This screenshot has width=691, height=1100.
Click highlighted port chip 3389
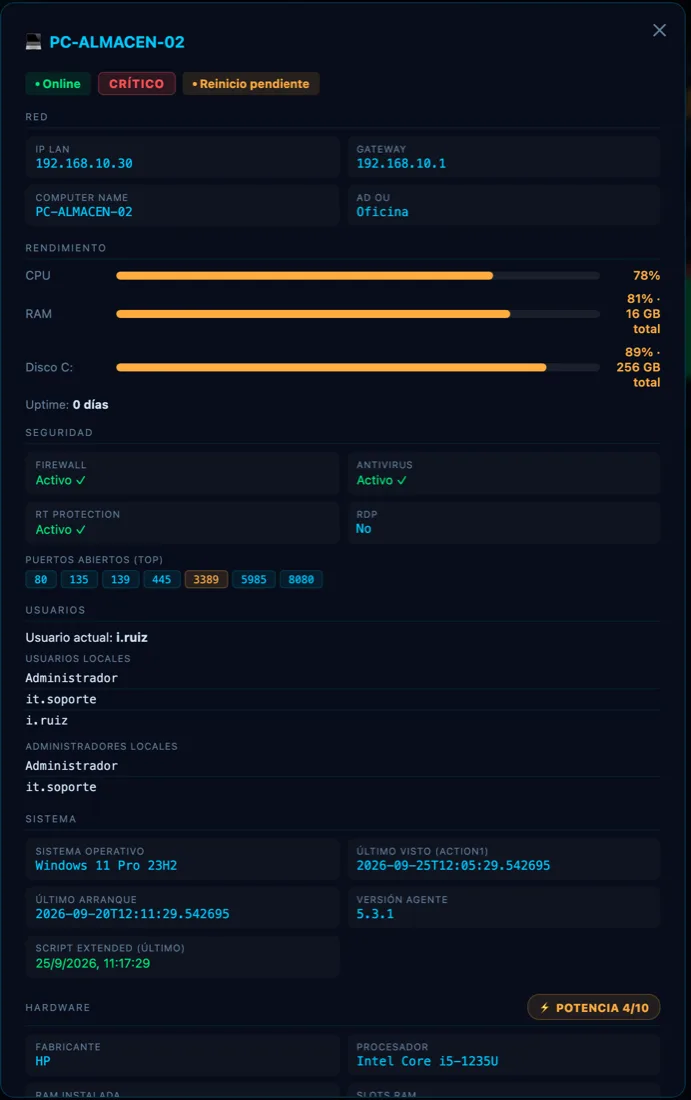click(206, 579)
